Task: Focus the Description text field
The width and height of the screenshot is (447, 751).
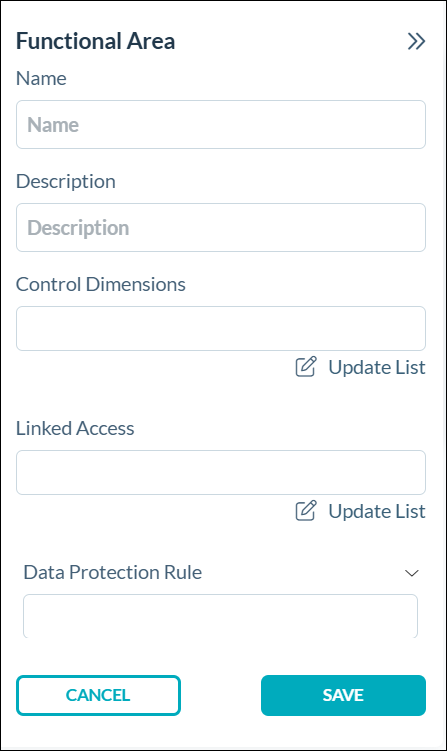Action: [x=221, y=228]
